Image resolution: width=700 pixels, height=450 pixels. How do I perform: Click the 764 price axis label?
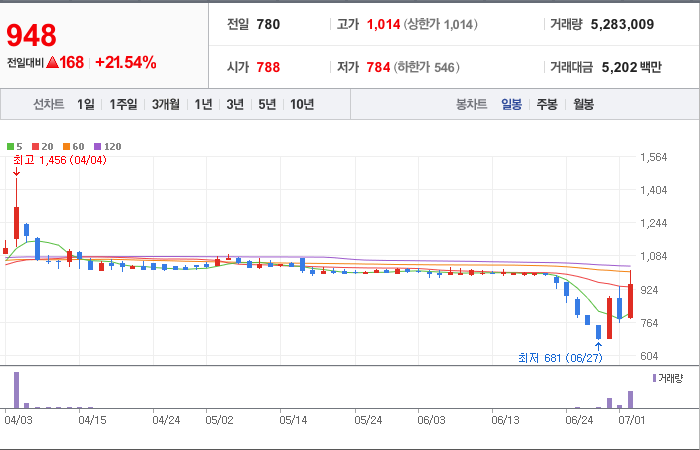click(x=650, y=323)
